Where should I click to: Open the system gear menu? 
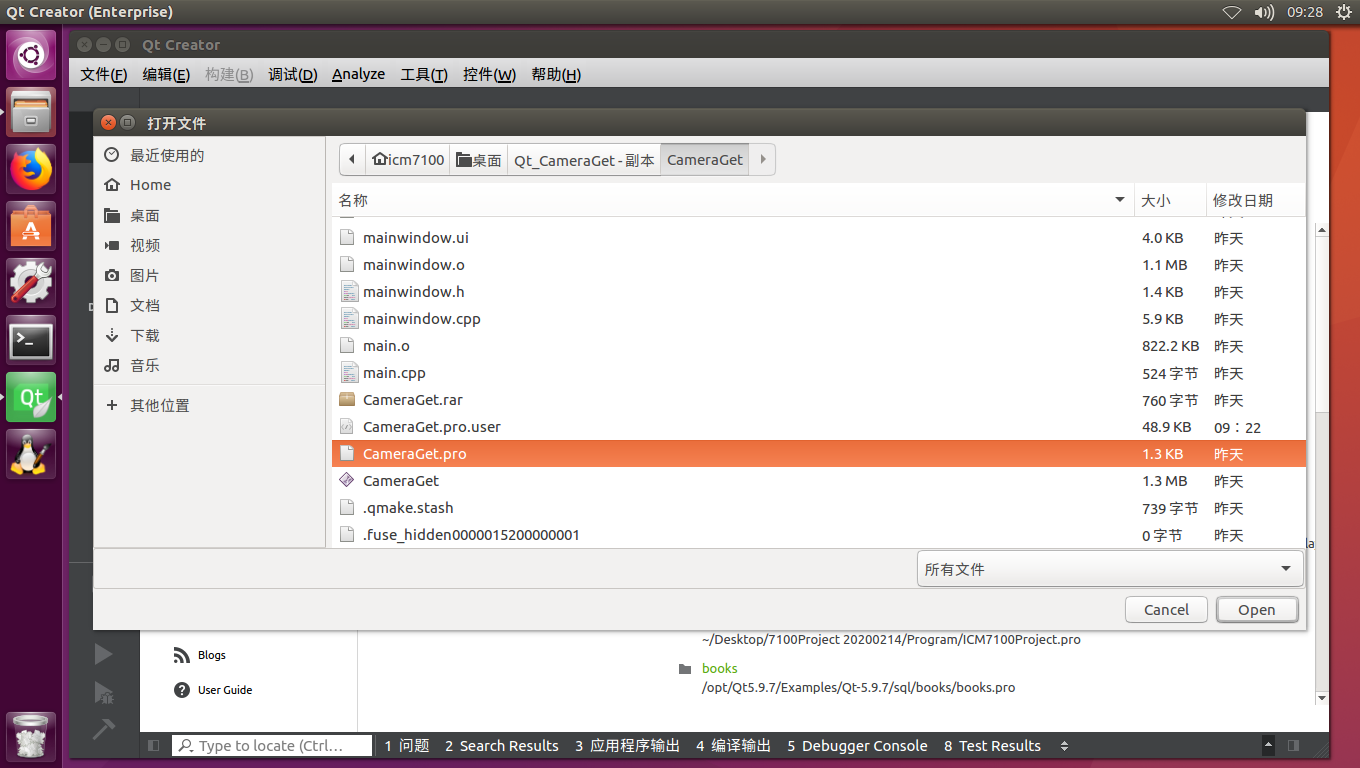1342,12
